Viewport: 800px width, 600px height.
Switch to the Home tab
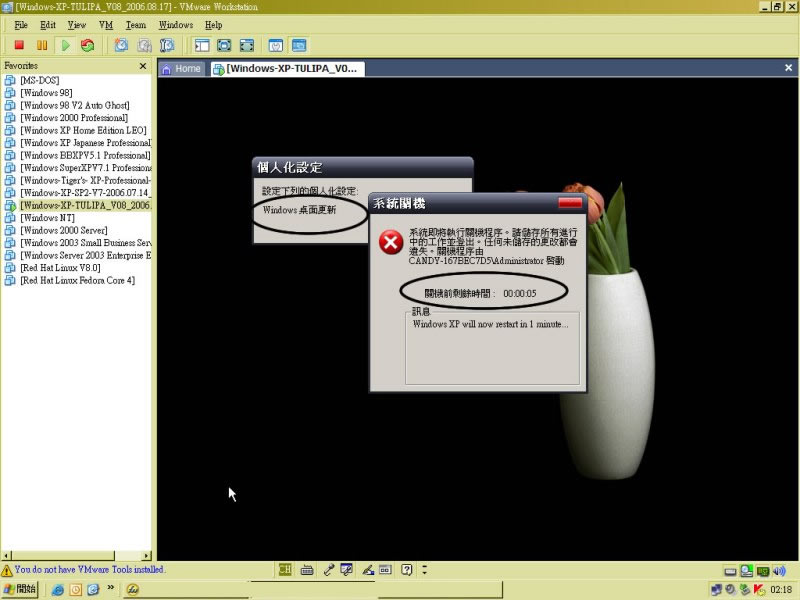click(182, 69)
